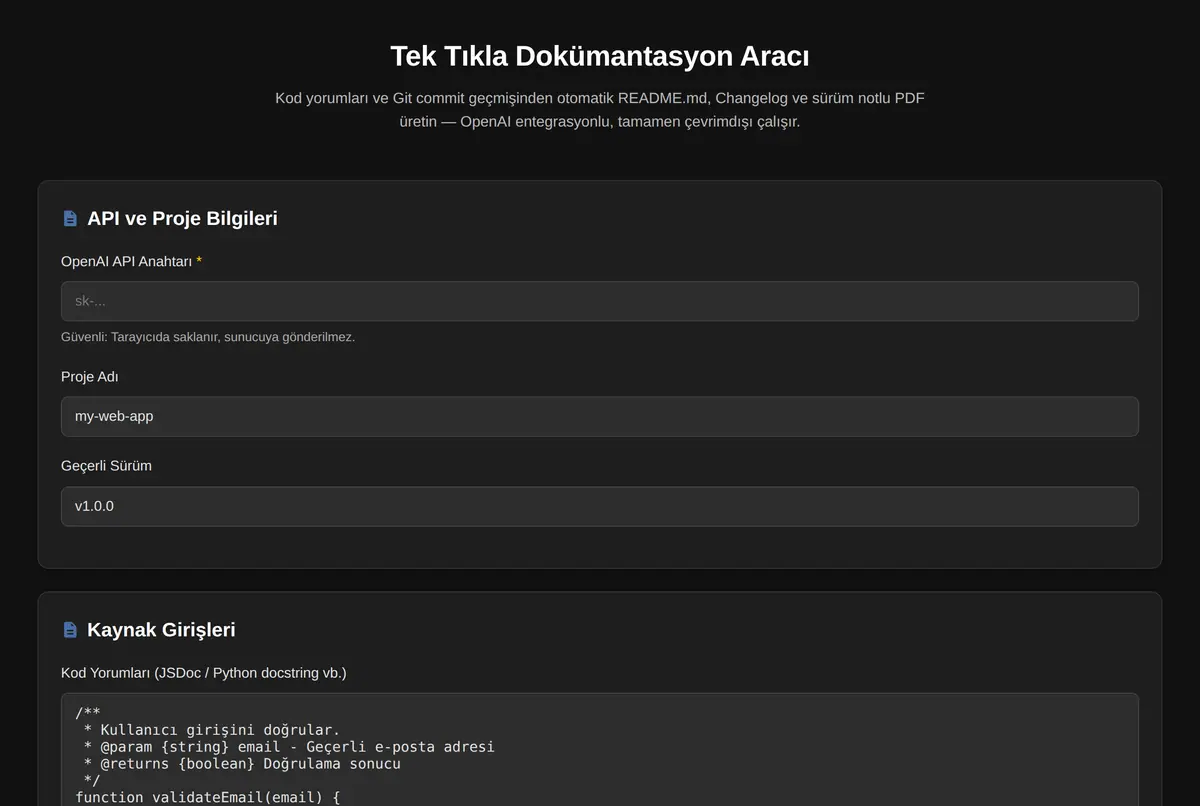Click the document icon beside API ve Proje Bilgileri
Screen dimensions: 1200x806
point(70,218)
